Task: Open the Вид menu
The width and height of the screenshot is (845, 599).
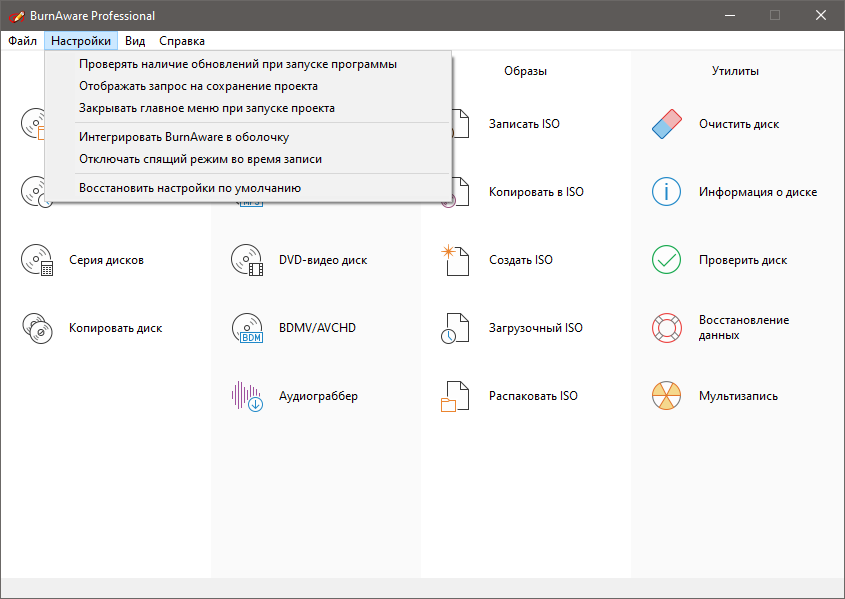Action: [135, 41]
